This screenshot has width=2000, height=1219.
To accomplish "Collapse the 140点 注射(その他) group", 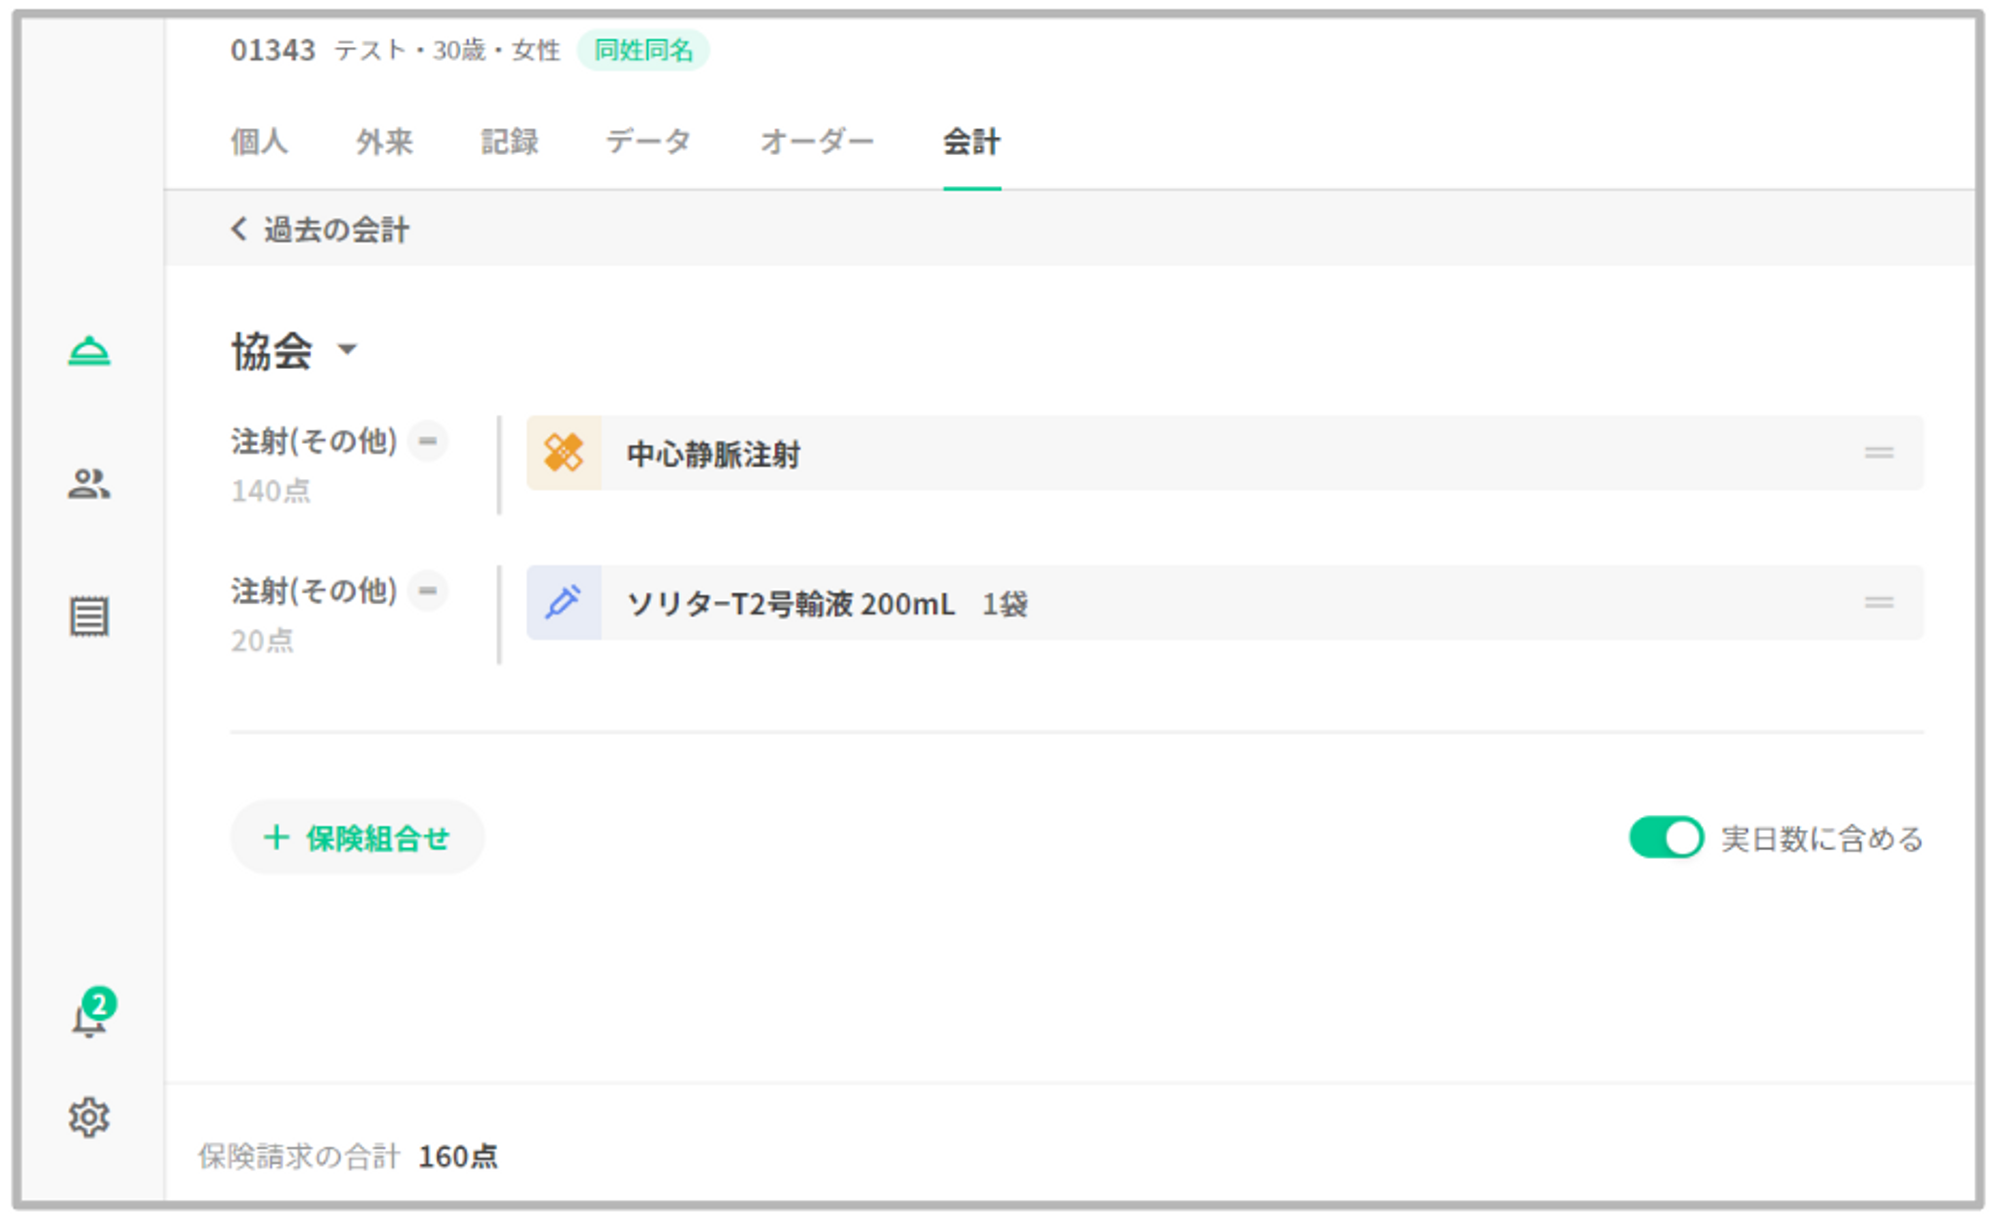I will 428,441.
